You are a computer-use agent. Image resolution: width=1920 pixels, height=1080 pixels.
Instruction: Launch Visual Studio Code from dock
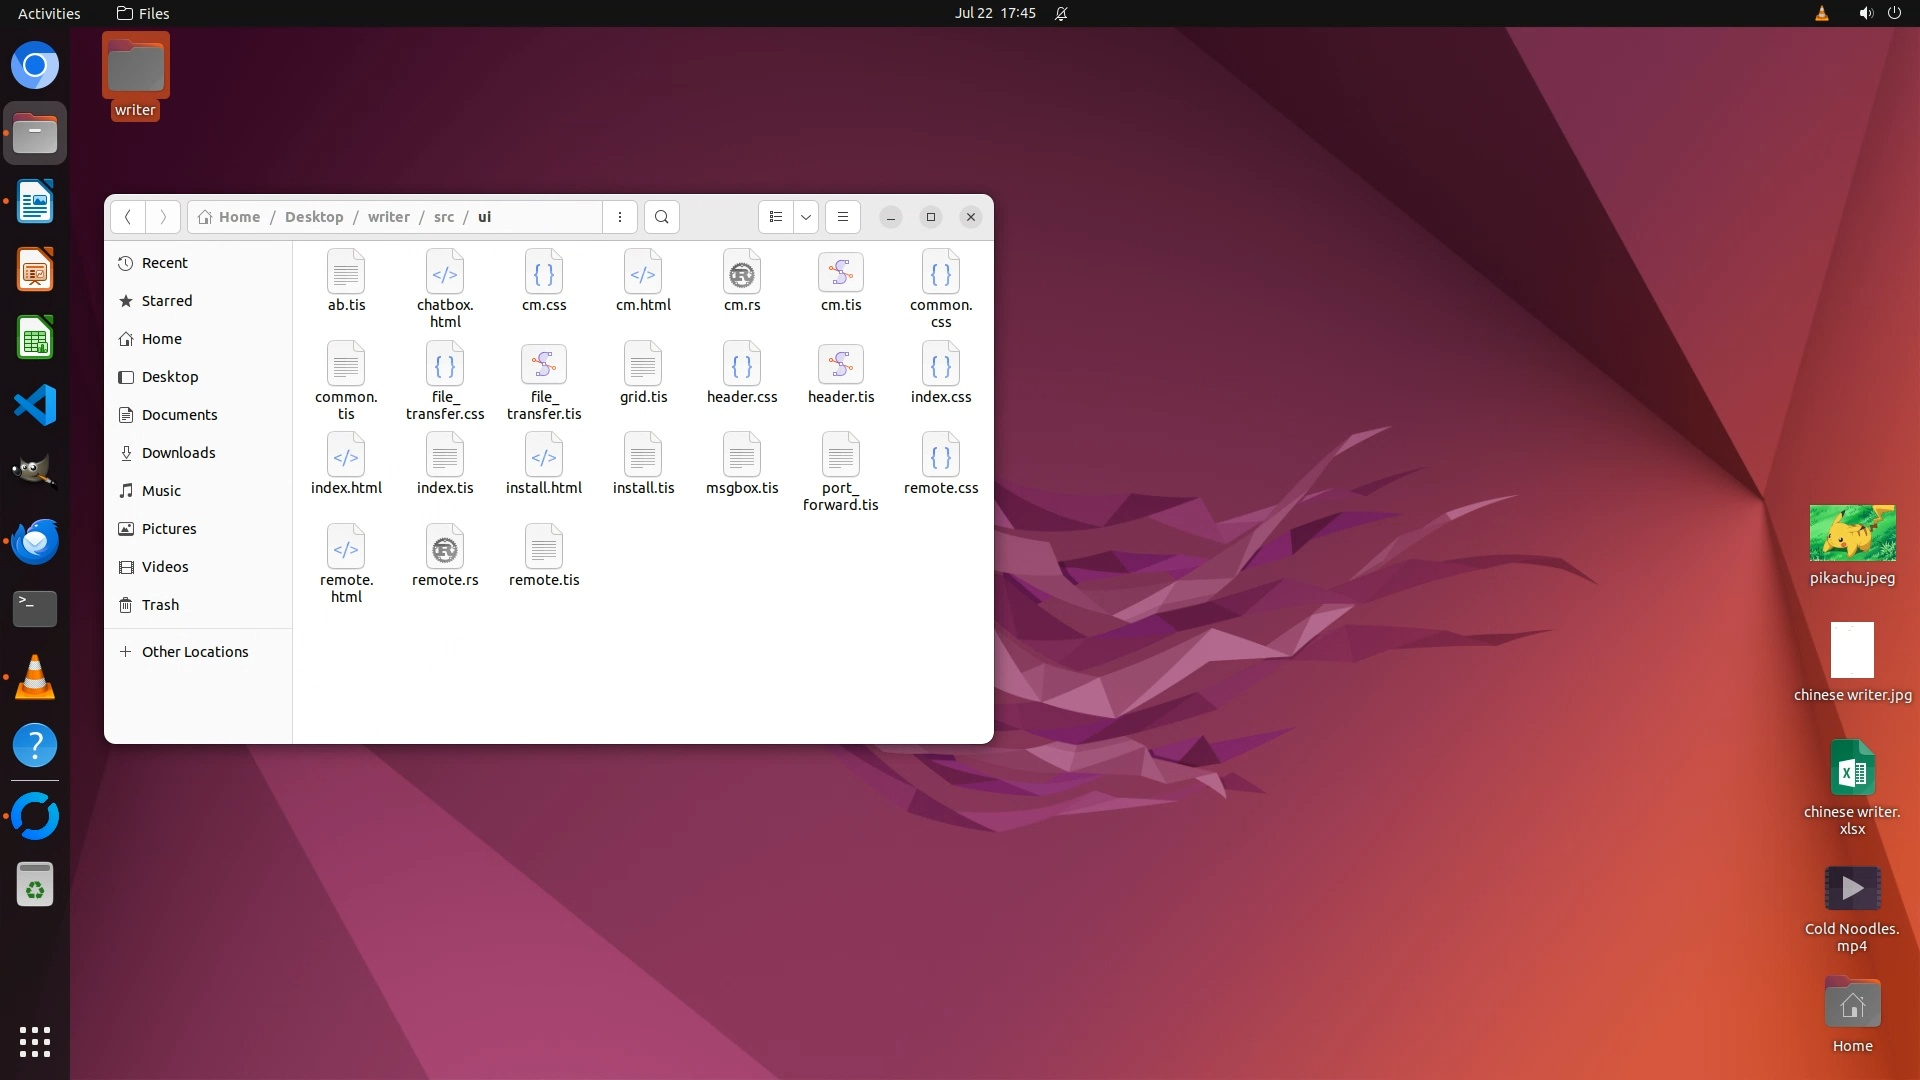click(x=35, y=406)
